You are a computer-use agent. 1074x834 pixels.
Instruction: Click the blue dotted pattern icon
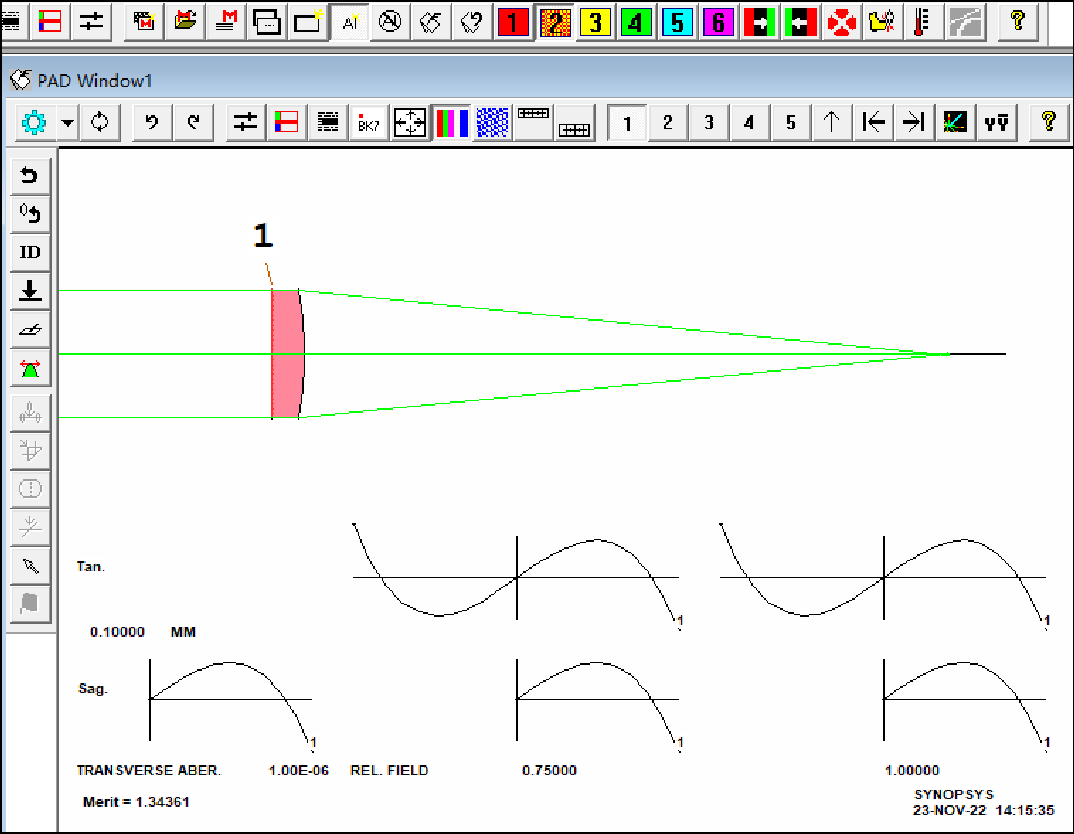(492, 123)
